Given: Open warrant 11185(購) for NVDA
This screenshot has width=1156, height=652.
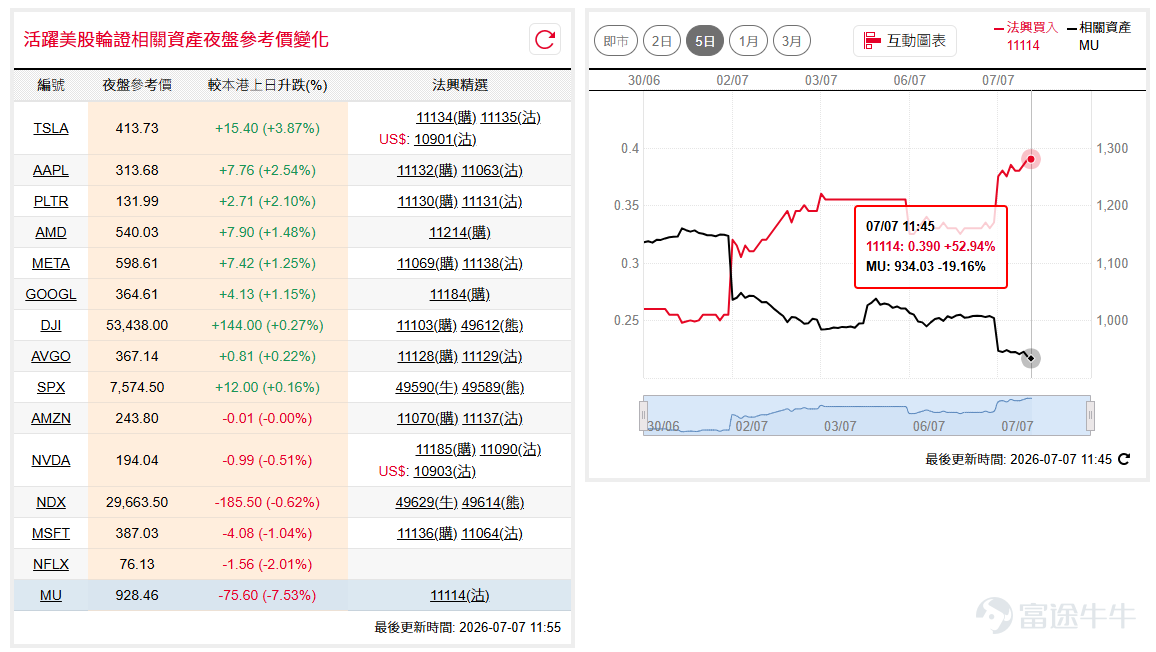Looking at the screenshot, I should coord(445,449).
